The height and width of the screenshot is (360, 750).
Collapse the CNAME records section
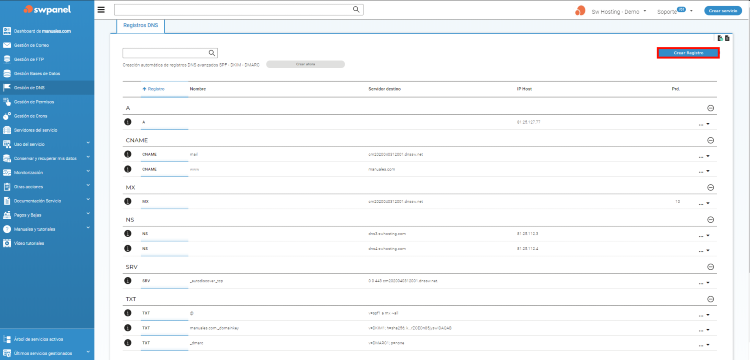tap(710, 140)
